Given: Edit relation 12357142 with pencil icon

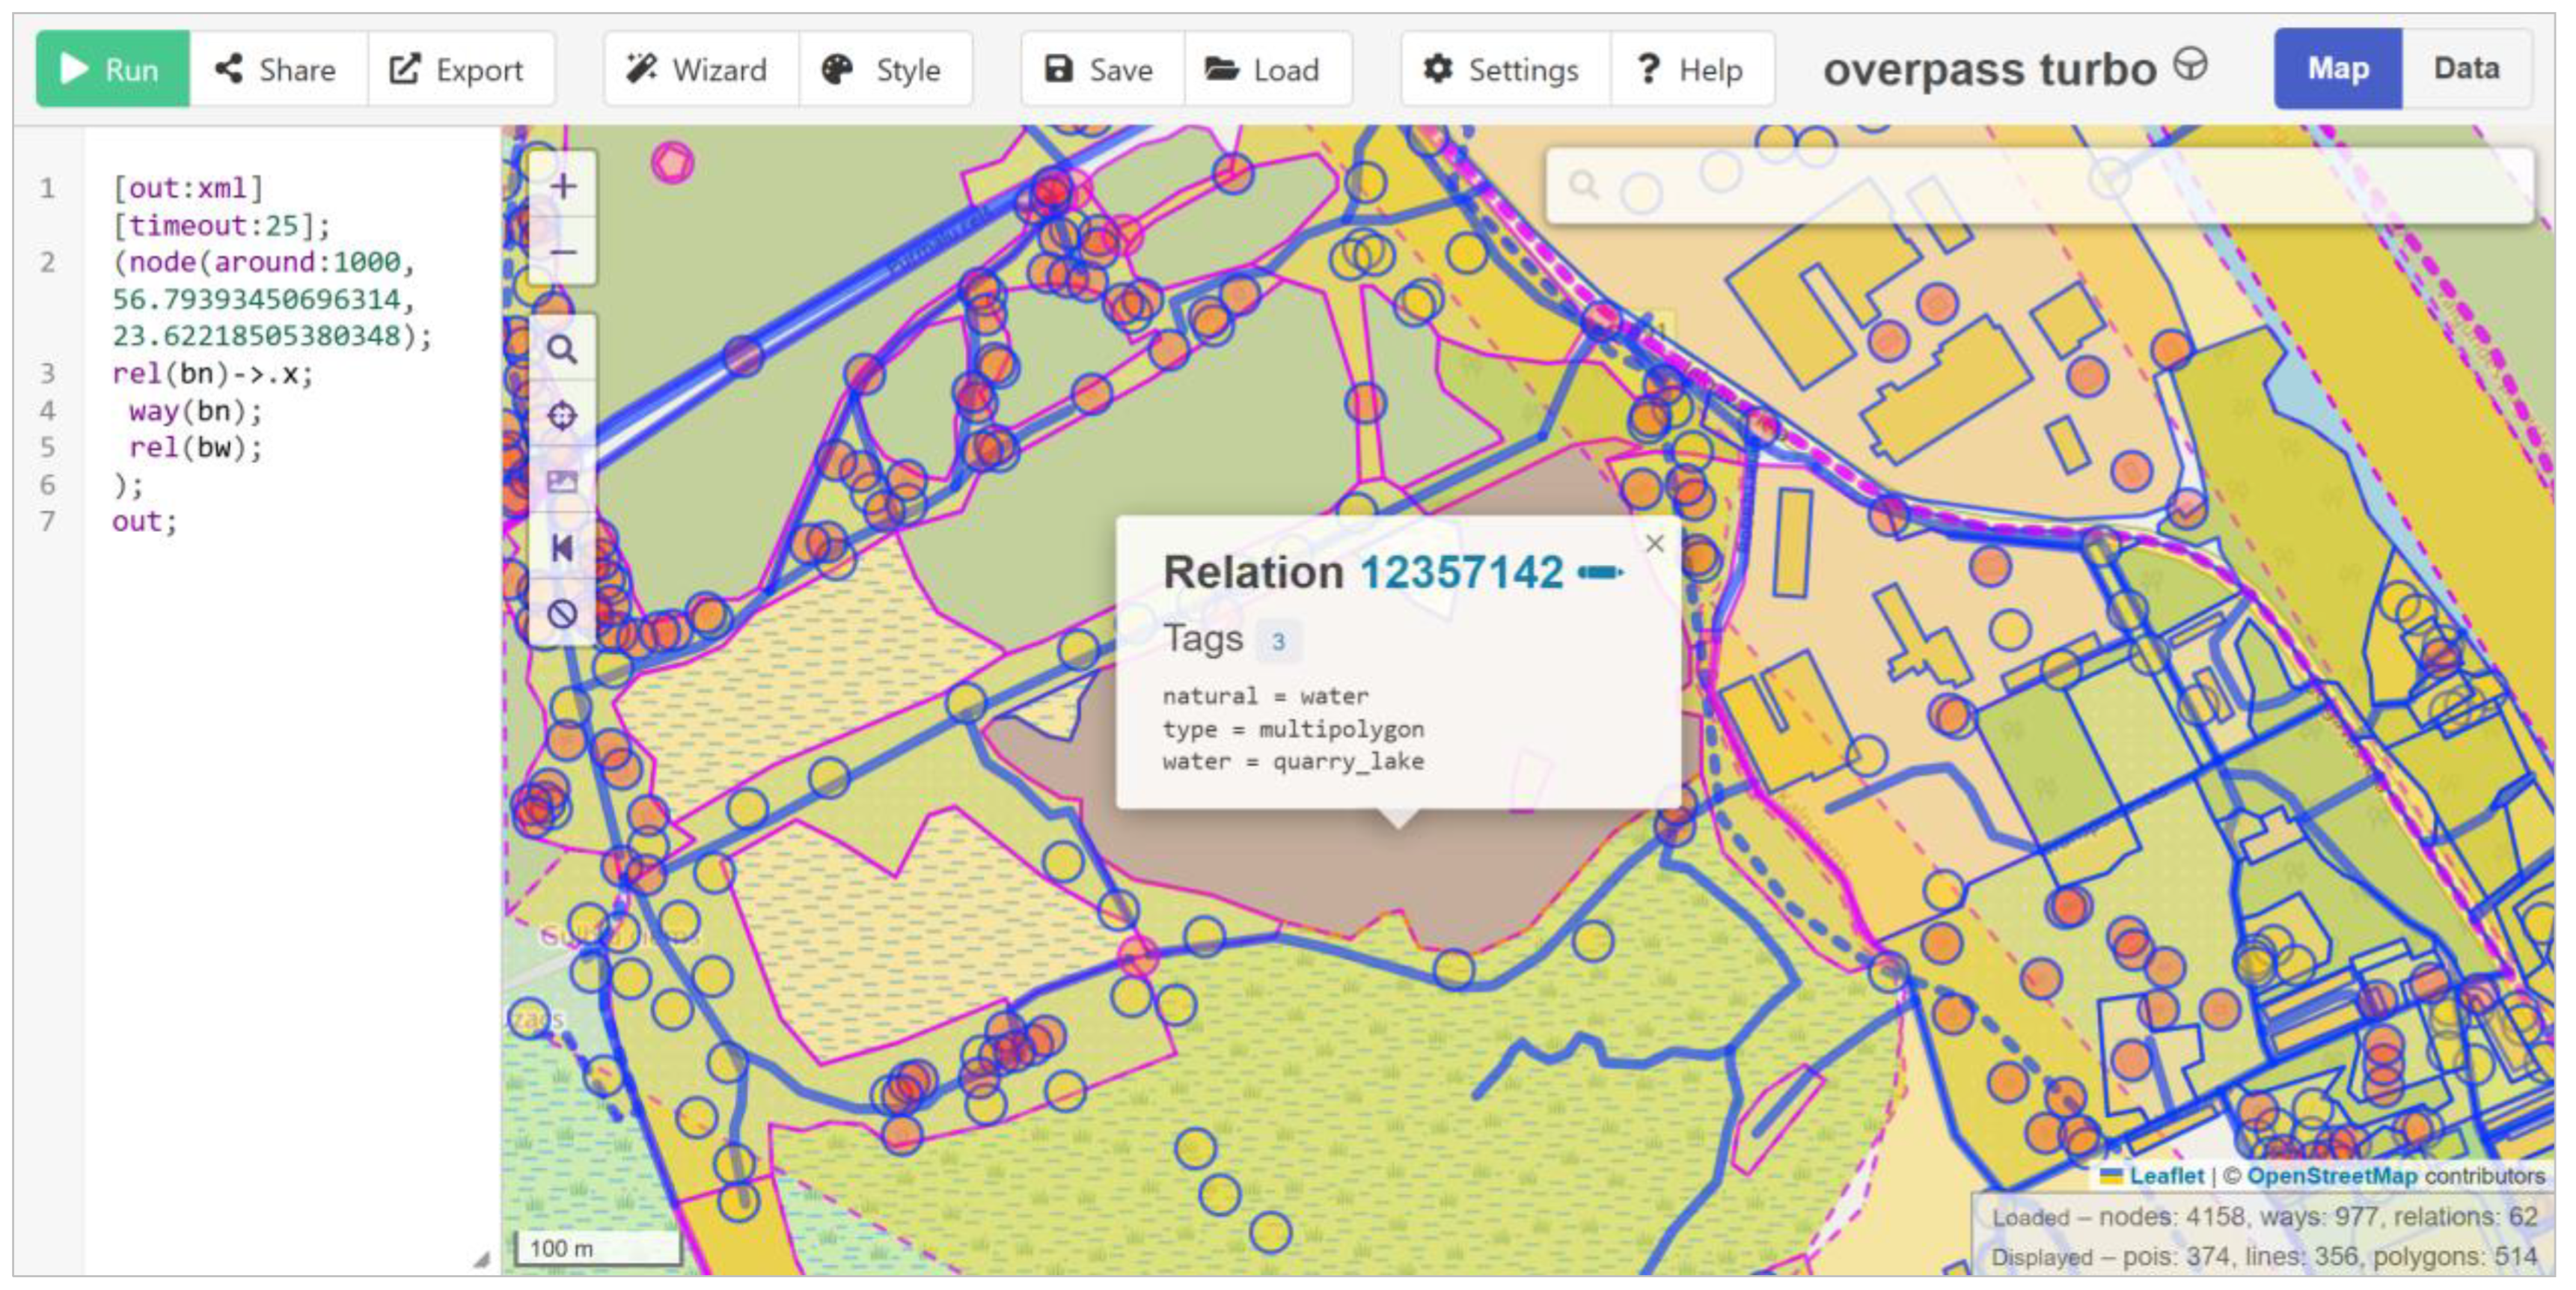Looking at the screenshot, I should tap(1600, 573).
